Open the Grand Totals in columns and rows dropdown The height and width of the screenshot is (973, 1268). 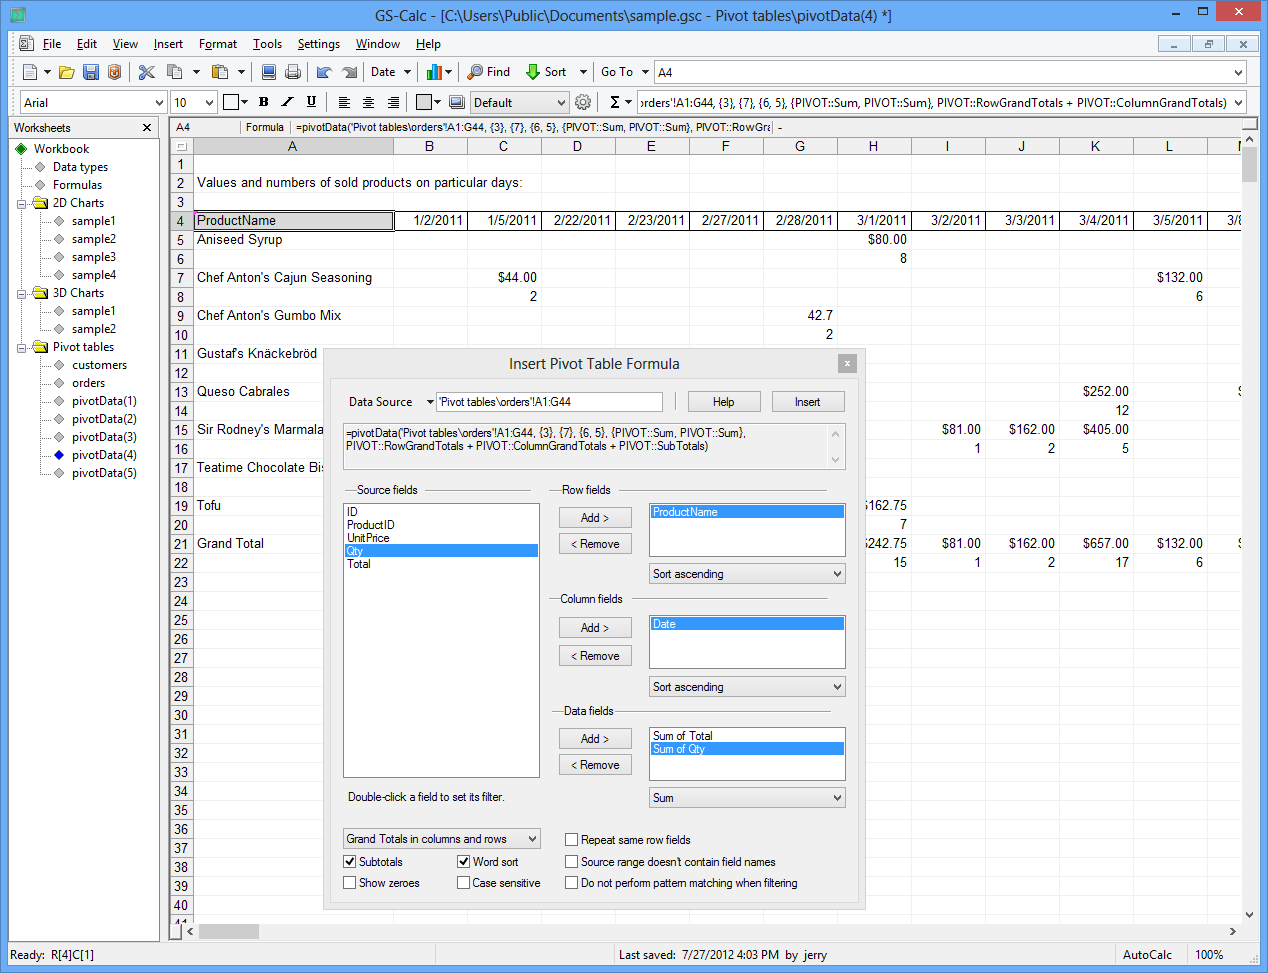pos(442,839)
